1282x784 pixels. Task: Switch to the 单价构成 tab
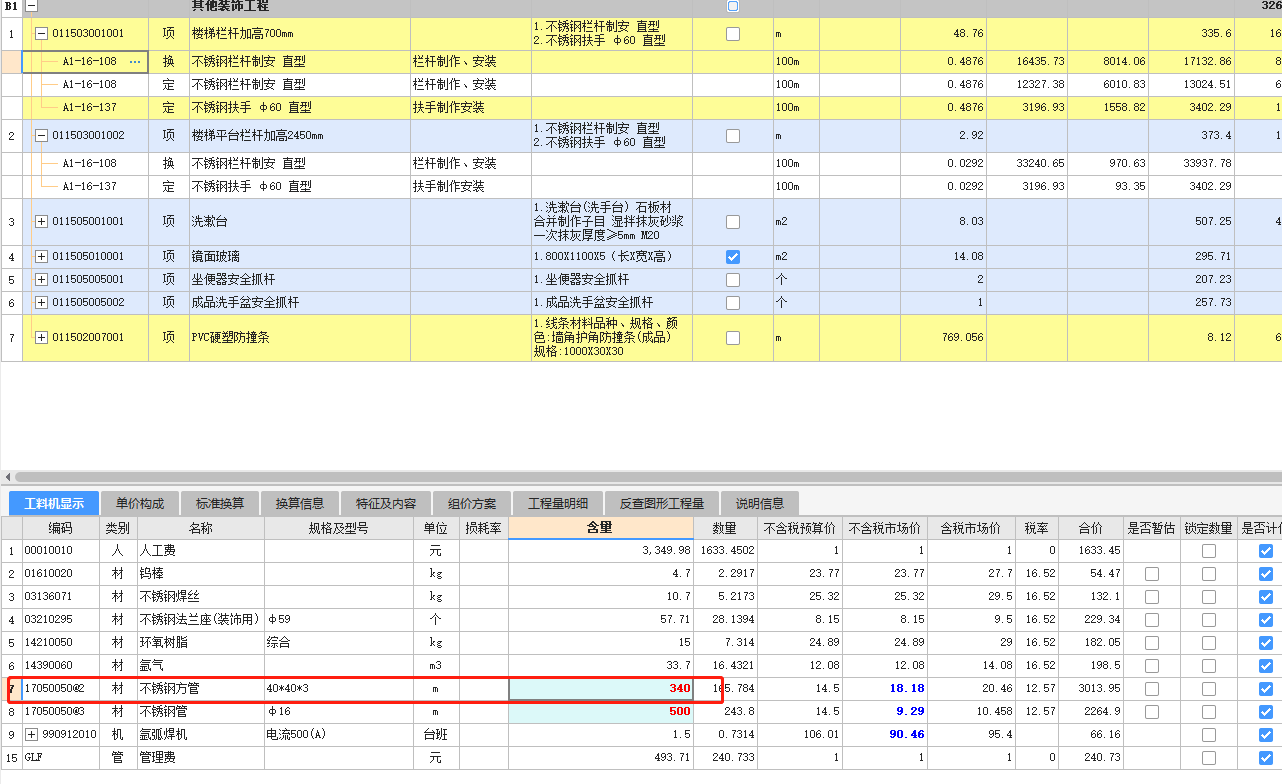[x=140, y=503]
